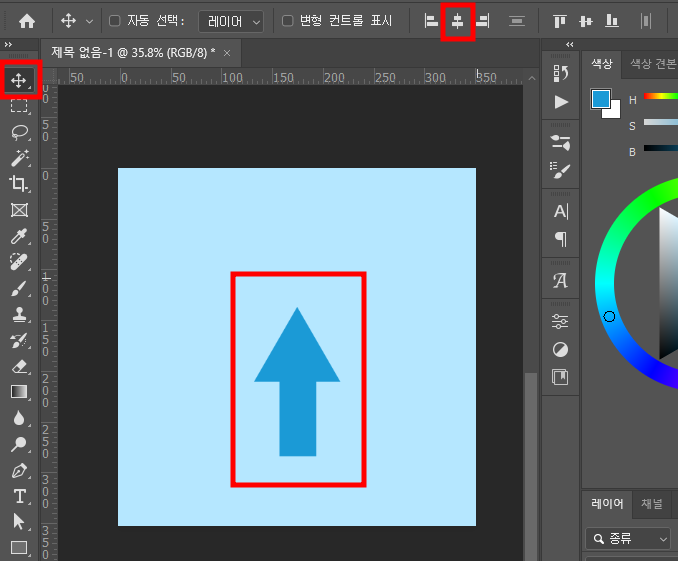Open the 레이어 auto-select dropdown
678x561 pixels.
point(231,21)
